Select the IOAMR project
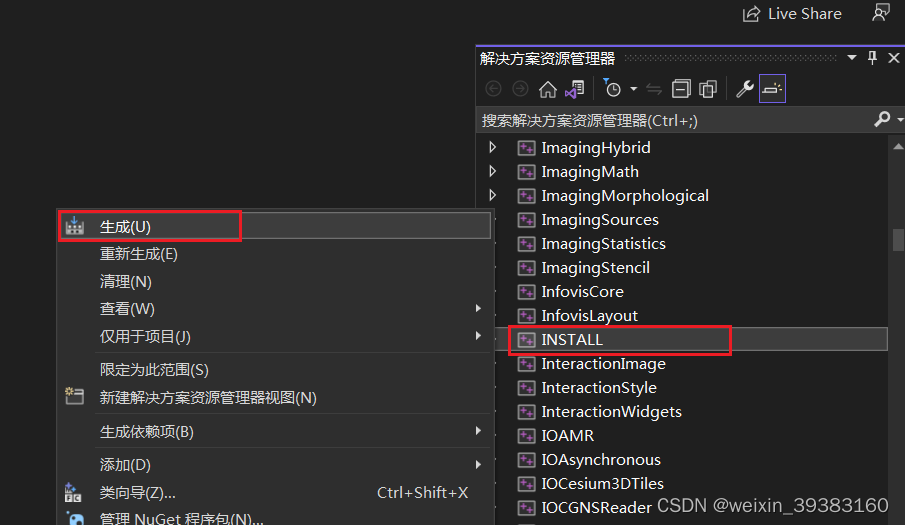Screen dimensions: 905x525 [567, 436]
